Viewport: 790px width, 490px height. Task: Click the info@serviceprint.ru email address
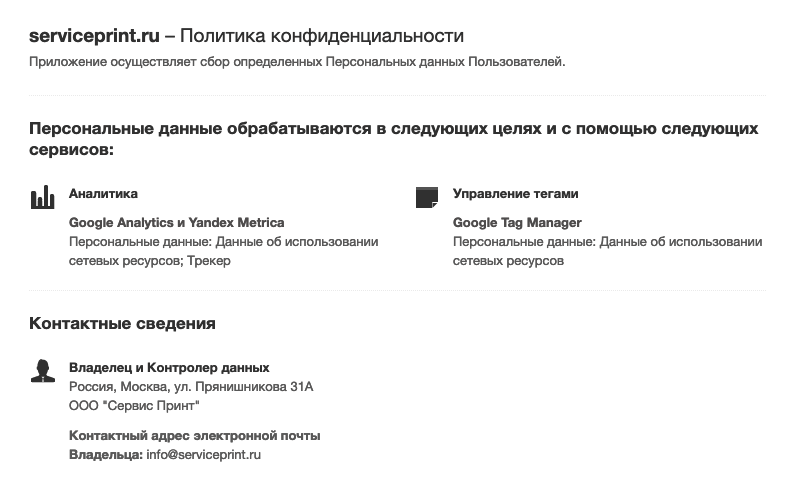pyautogui.click(x=203, y=455)
